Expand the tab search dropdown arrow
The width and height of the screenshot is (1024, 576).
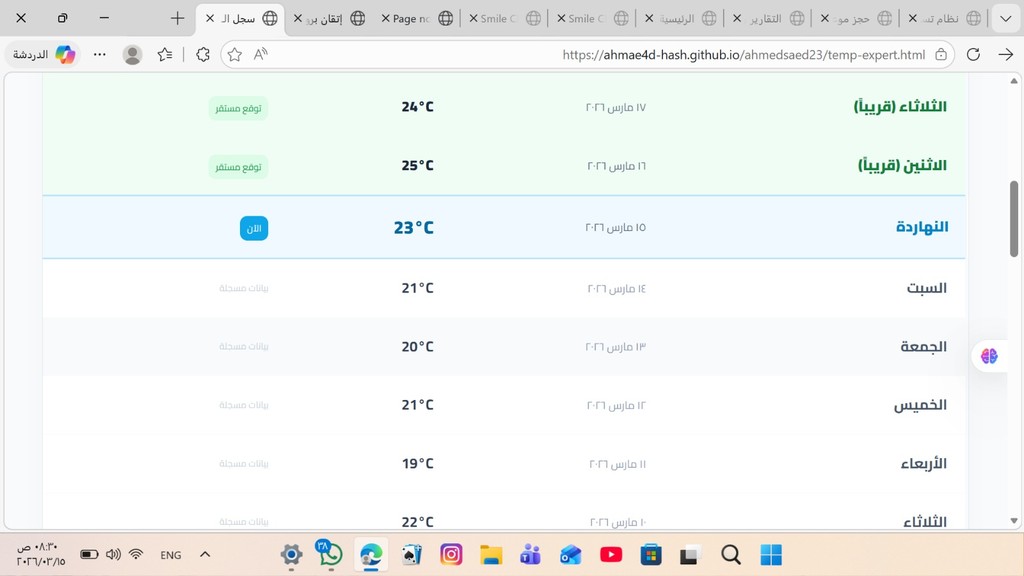pos(1005,18)
